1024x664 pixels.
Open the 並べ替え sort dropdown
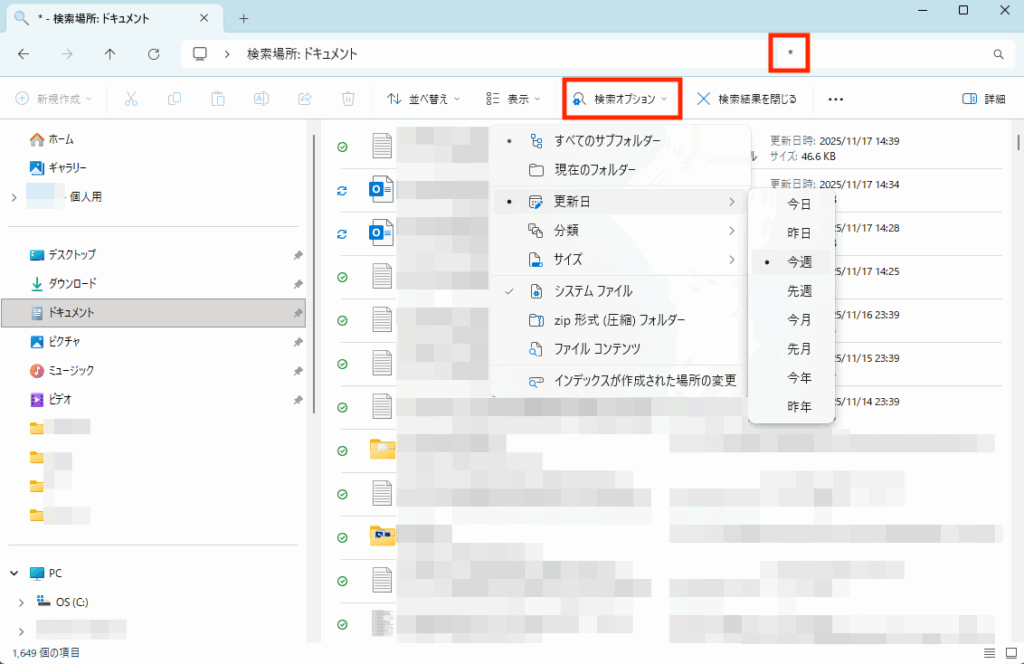[424, 99]
